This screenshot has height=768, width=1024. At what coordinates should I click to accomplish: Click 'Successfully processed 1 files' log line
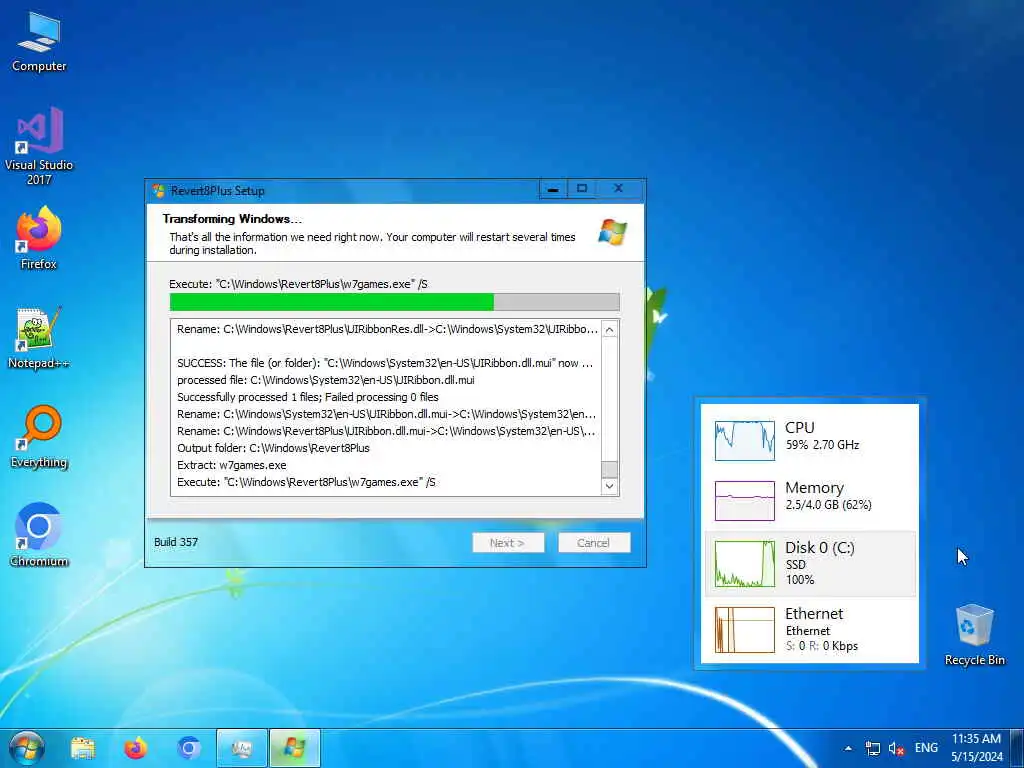[308, 397]
